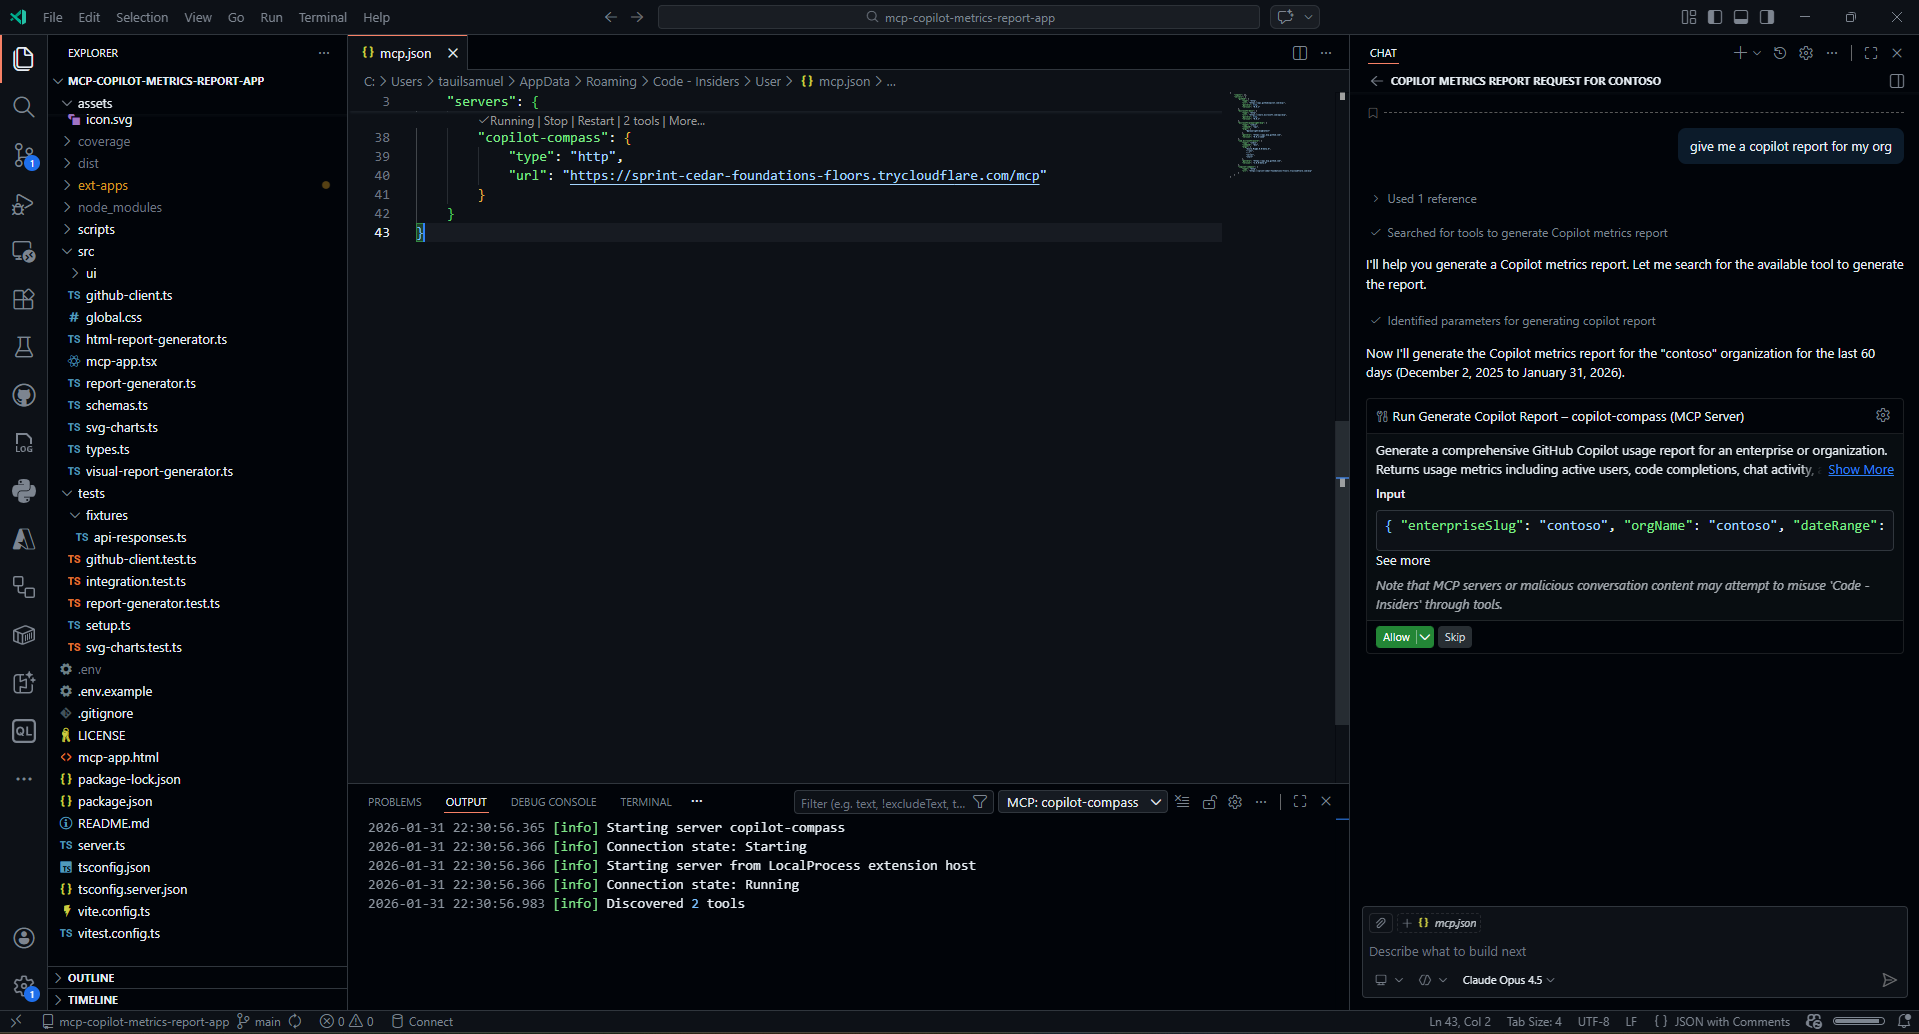Open Remote Explorer view
This screenshot has width=1919, height=1034.
point(24,252)
